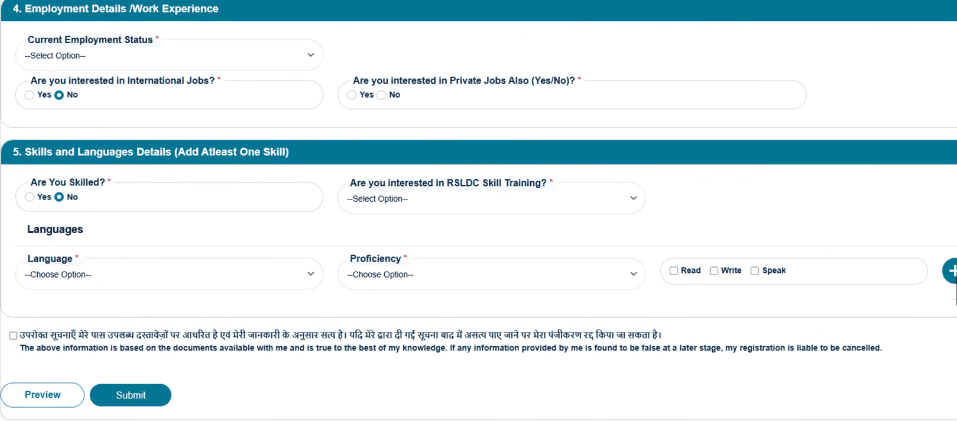The width and height of the screenshot is (957, 421).
Task: Select No for International Jobs interest
Action: pyautogui.click(x=59, y=95)
